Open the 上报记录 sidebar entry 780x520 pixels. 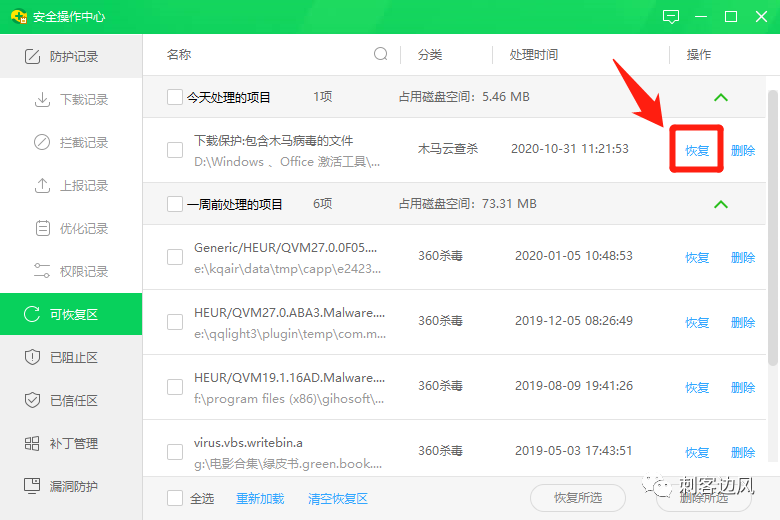click(x=71, y=186)
